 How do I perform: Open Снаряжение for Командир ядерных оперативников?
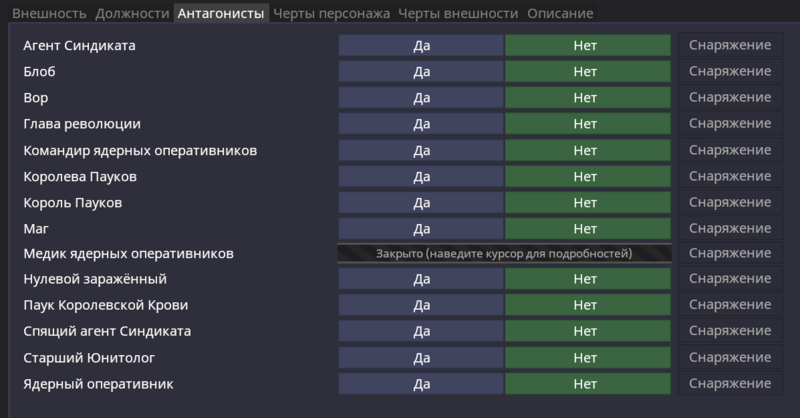click(x=730, y=150)
